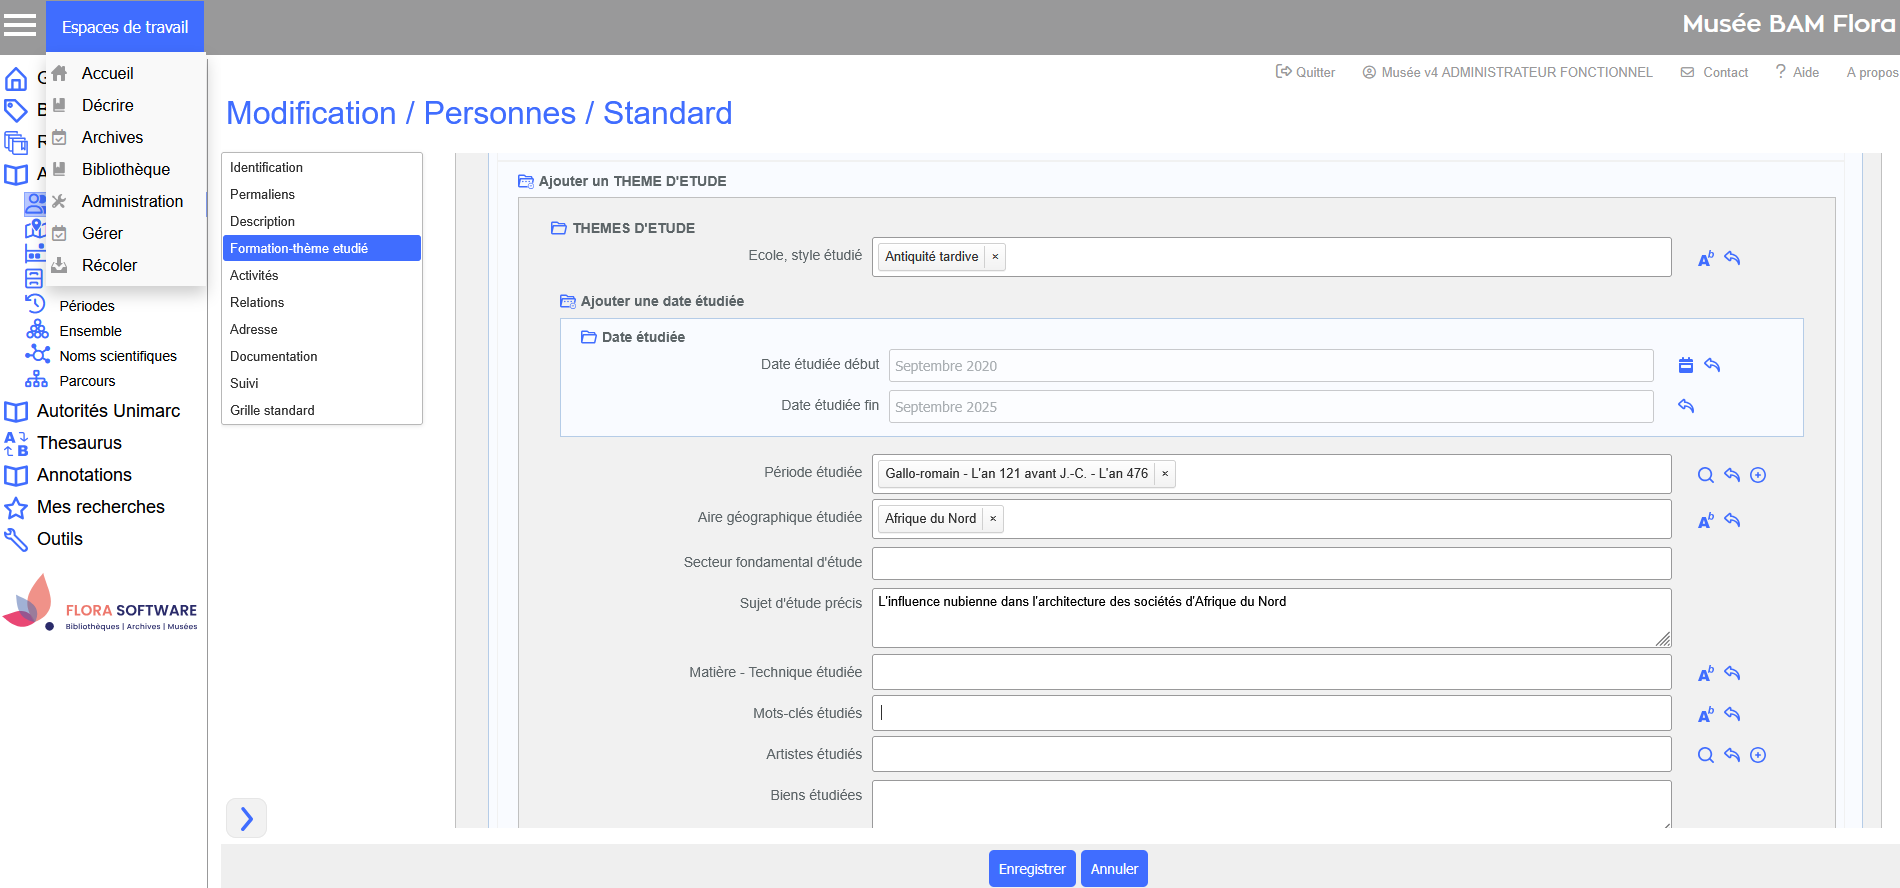Viewport: 1900px width, 888px height.
Task: Expand the side panel with chevron button
Action: coord(246,818)
